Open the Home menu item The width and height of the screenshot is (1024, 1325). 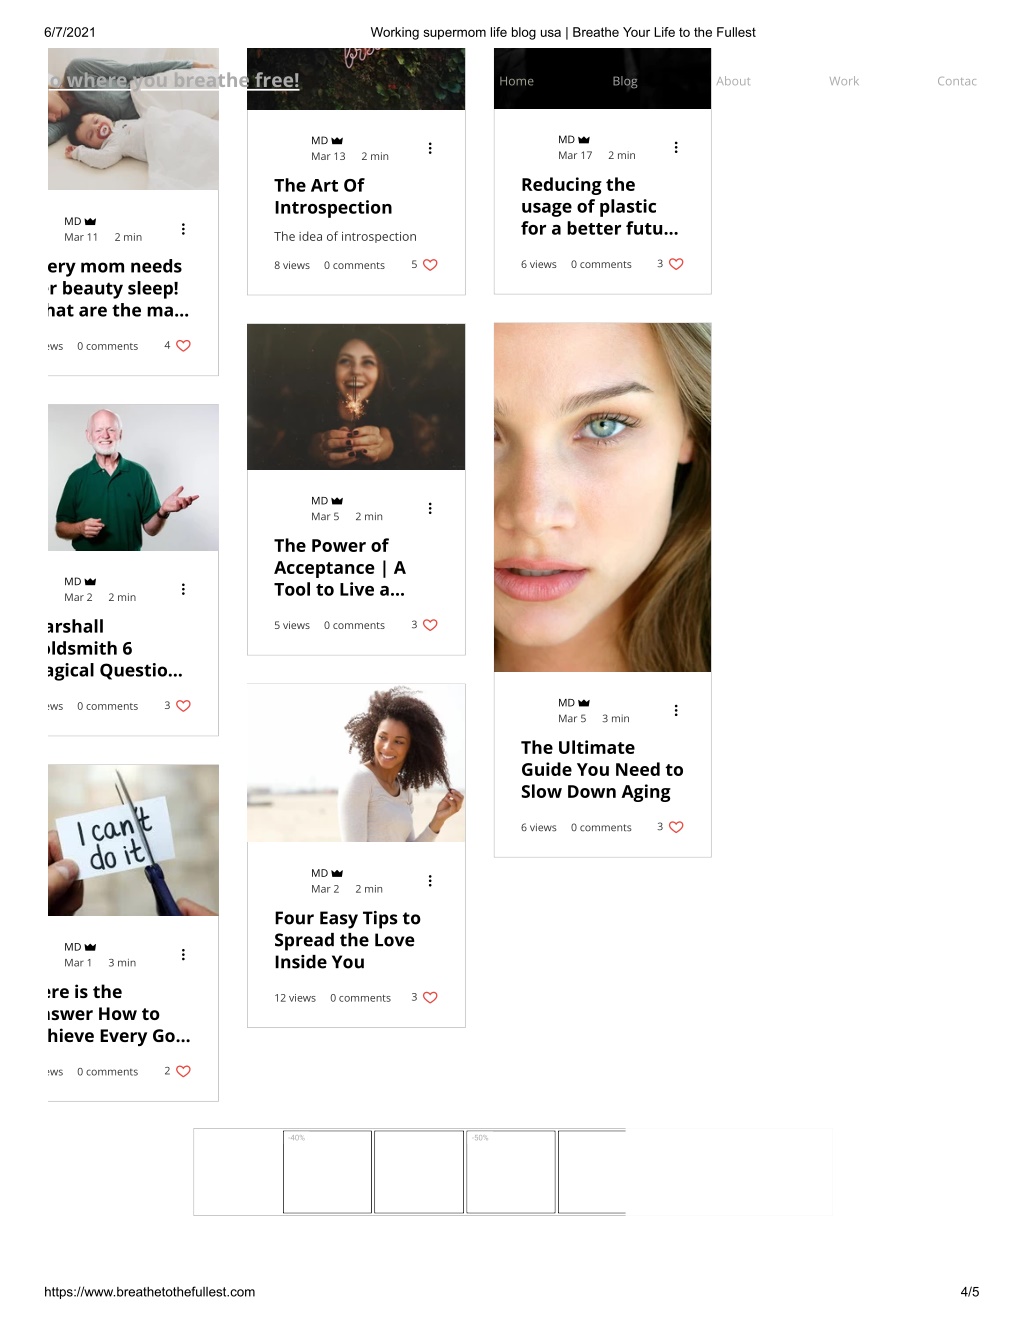click(517, 81)
